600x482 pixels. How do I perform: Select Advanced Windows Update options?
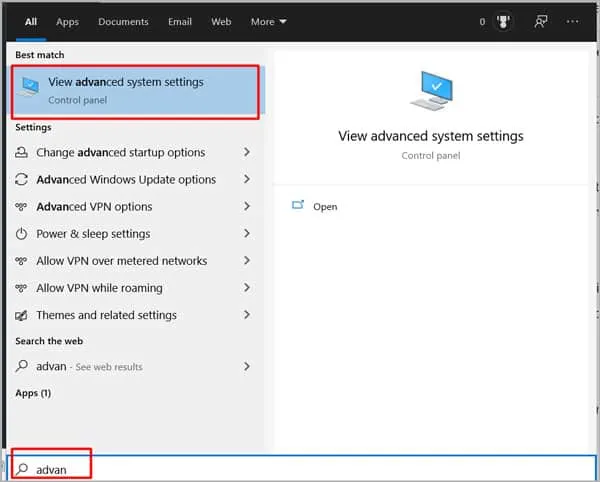[132, 179]
